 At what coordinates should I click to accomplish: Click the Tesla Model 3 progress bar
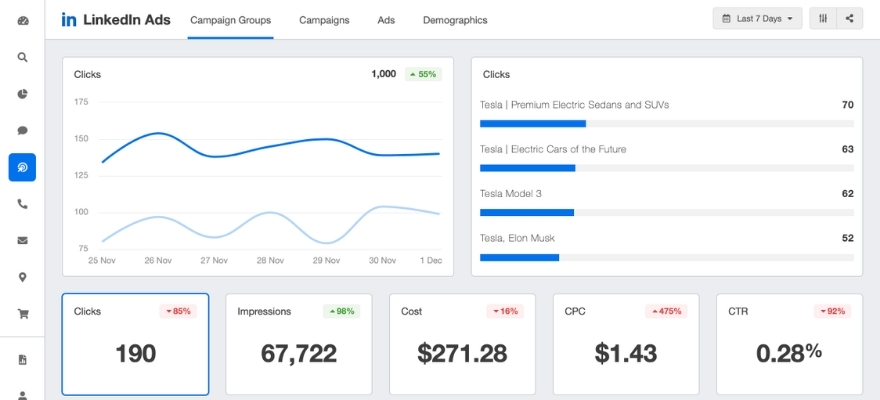pyautogui.click(x=667, y=213)
